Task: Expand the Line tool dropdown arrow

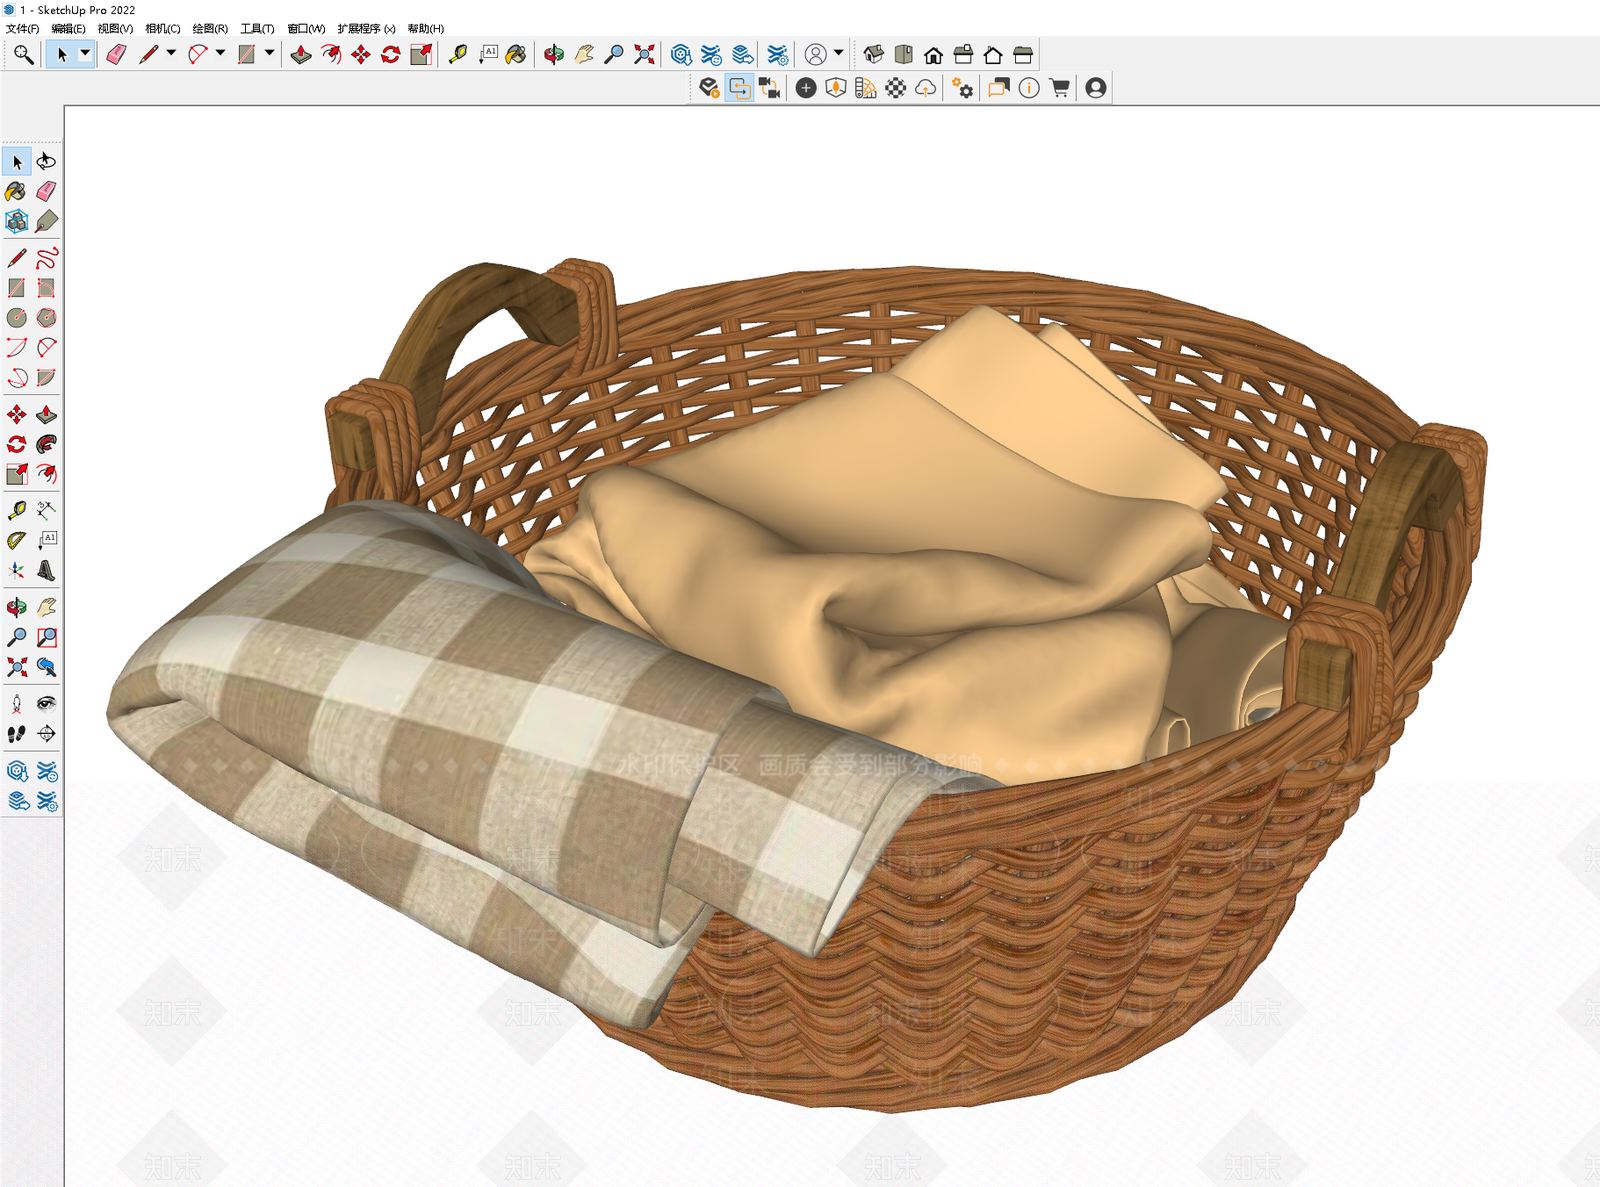Action: [171, 54]
